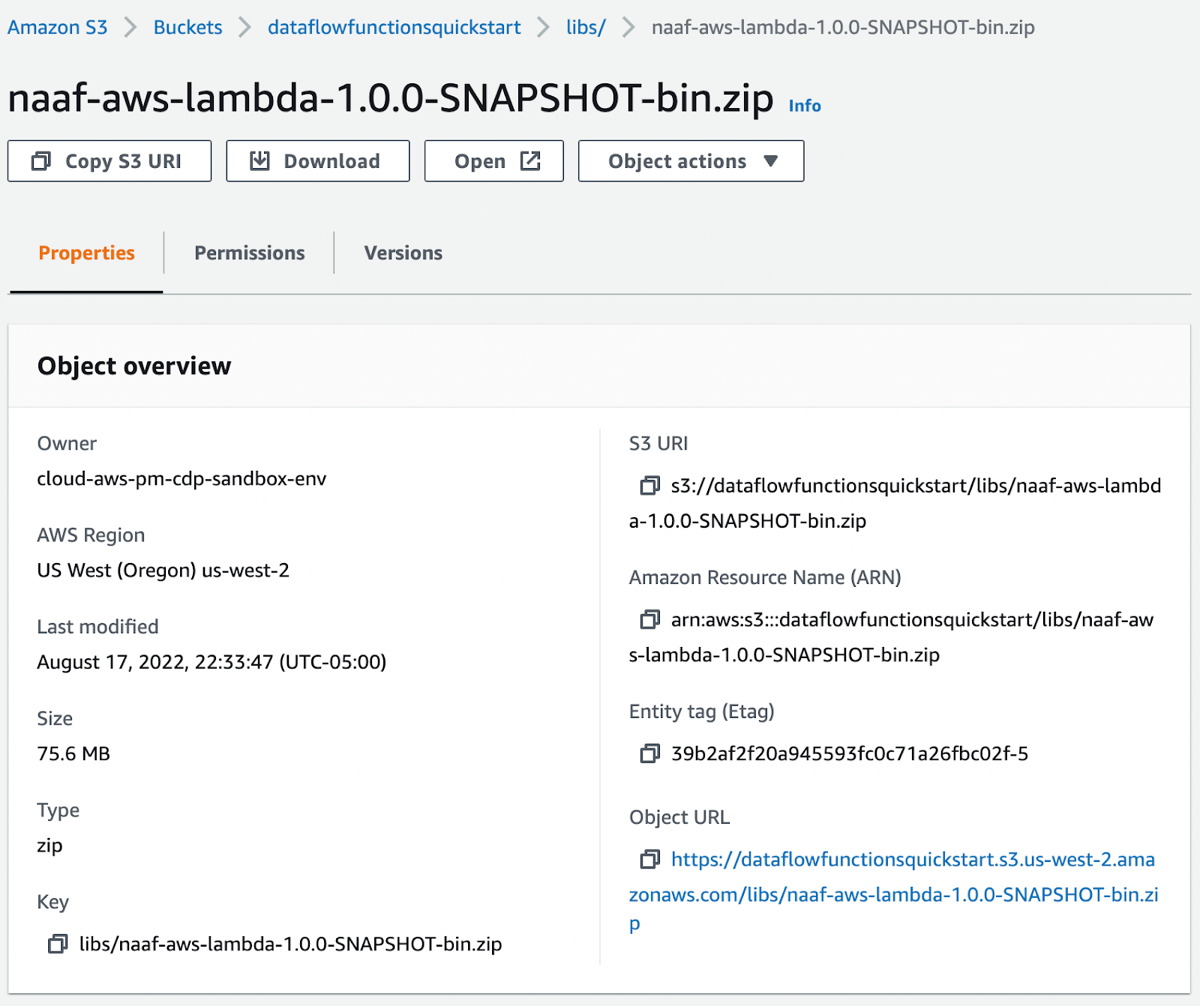Image resolution: width=1200 pixels, height=1006 pixels.
Task: Copy the Entity tag using its copy icon
Action: (648, 753)
